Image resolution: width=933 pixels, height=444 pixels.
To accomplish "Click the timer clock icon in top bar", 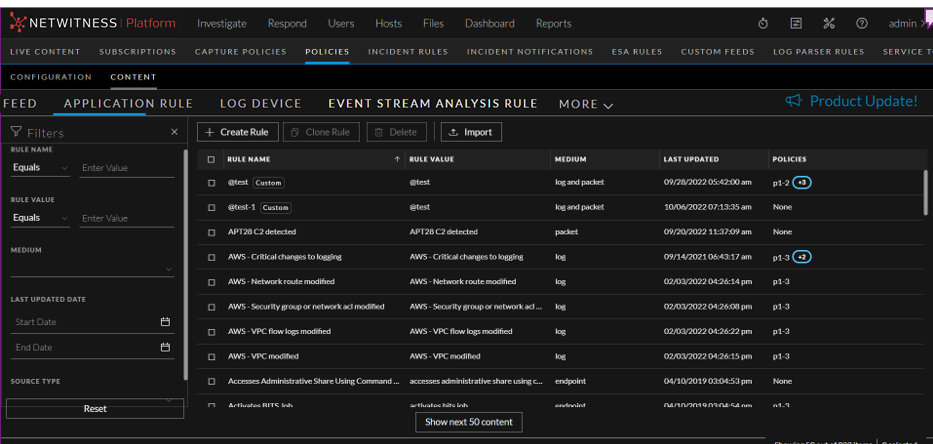I will [x=763, y=23].
